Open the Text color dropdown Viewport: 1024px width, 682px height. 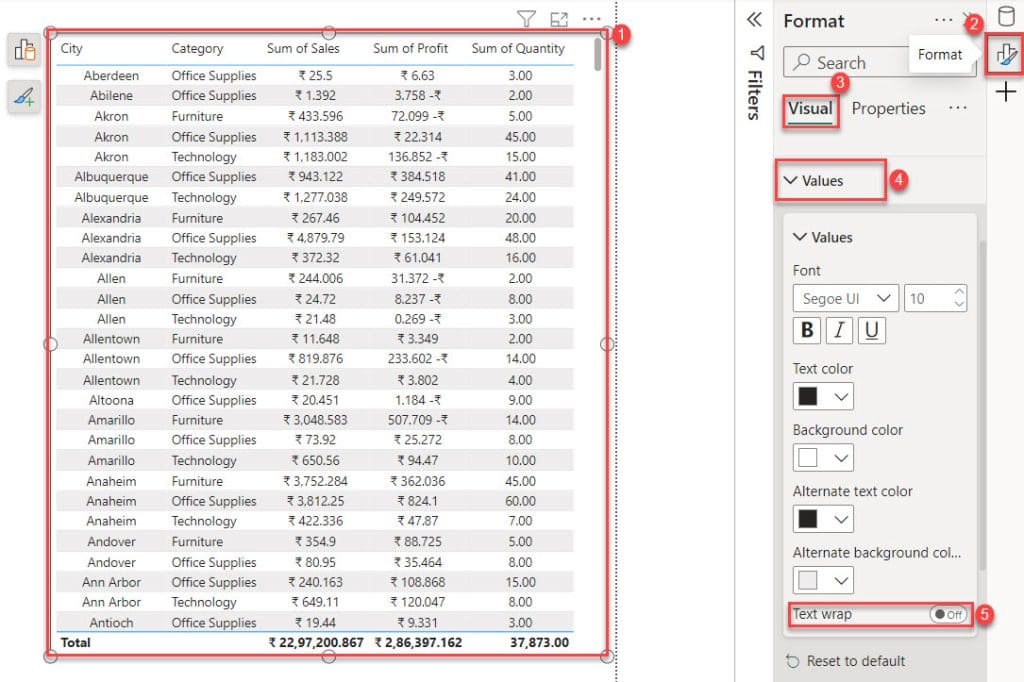[x=841, y=397]
